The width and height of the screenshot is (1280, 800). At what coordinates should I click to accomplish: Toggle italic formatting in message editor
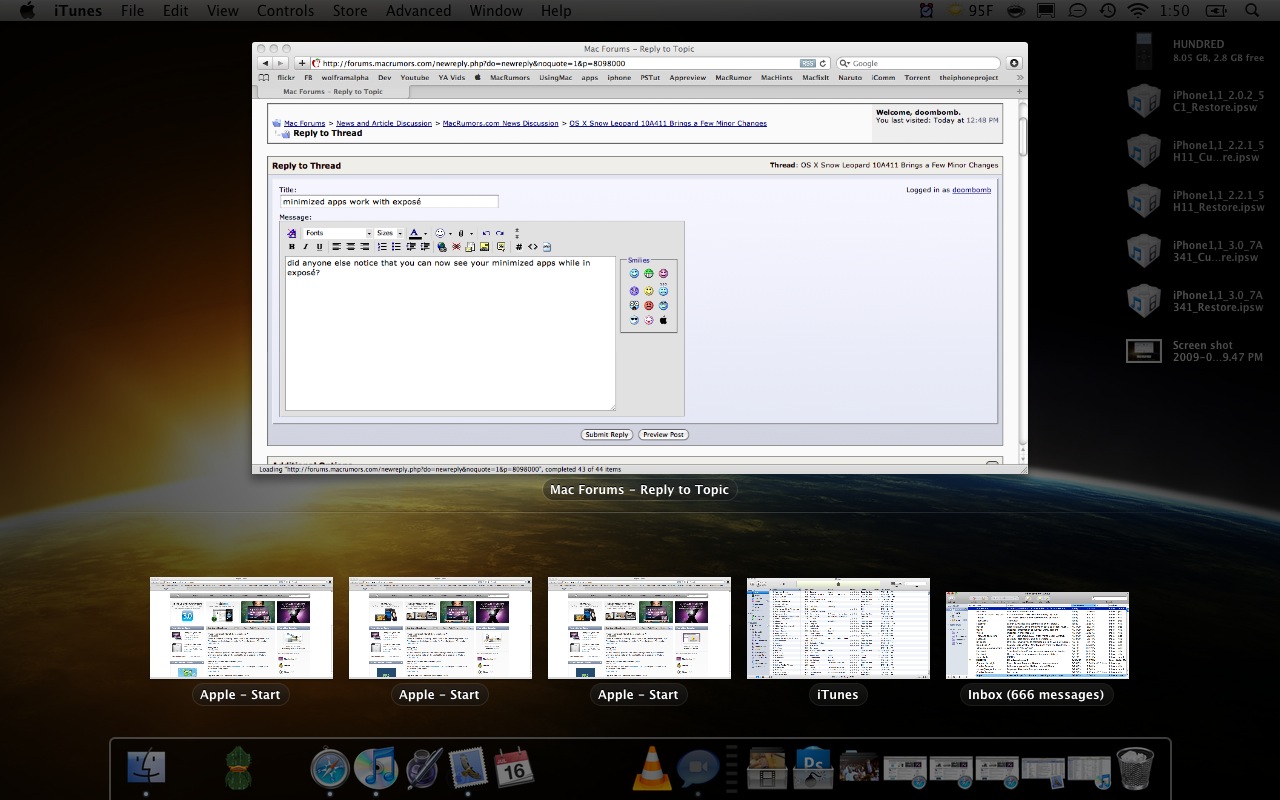306,246
